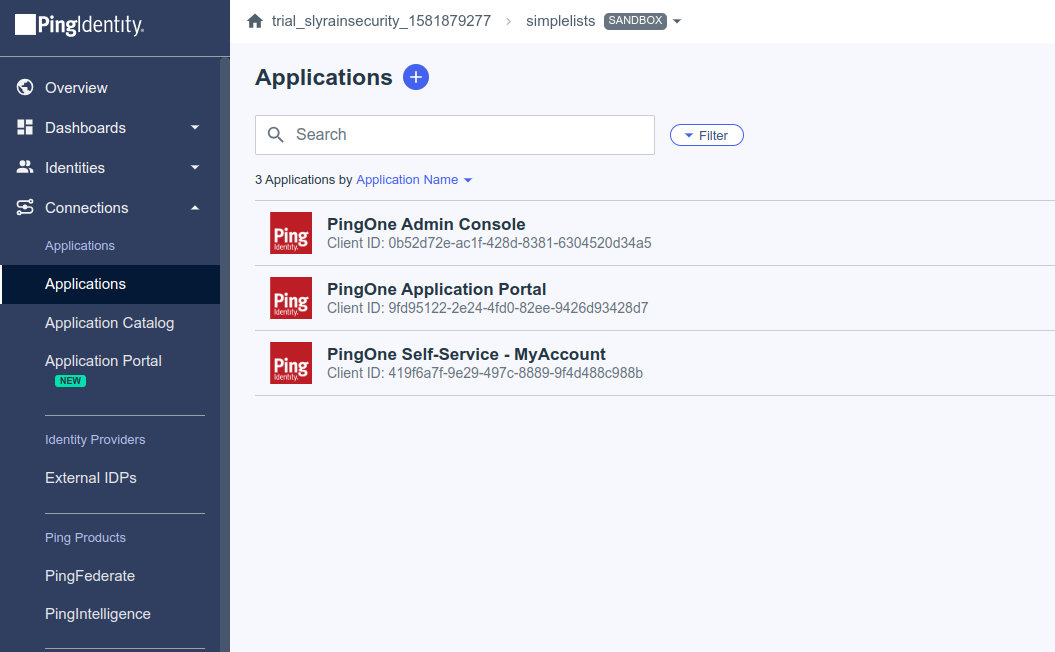The image size is (1055, 652).
Task: Click PingOne Admin Console Ping logo
Action: coord(291,233)
